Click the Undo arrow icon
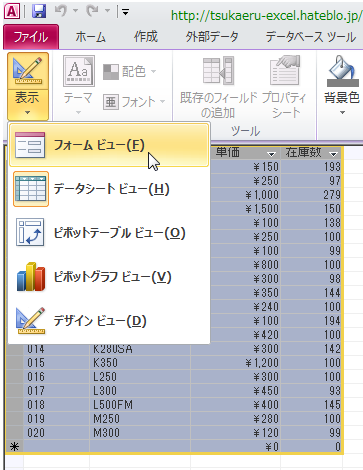The height and width of the screenshot is (470, 363). click(61, 11)
